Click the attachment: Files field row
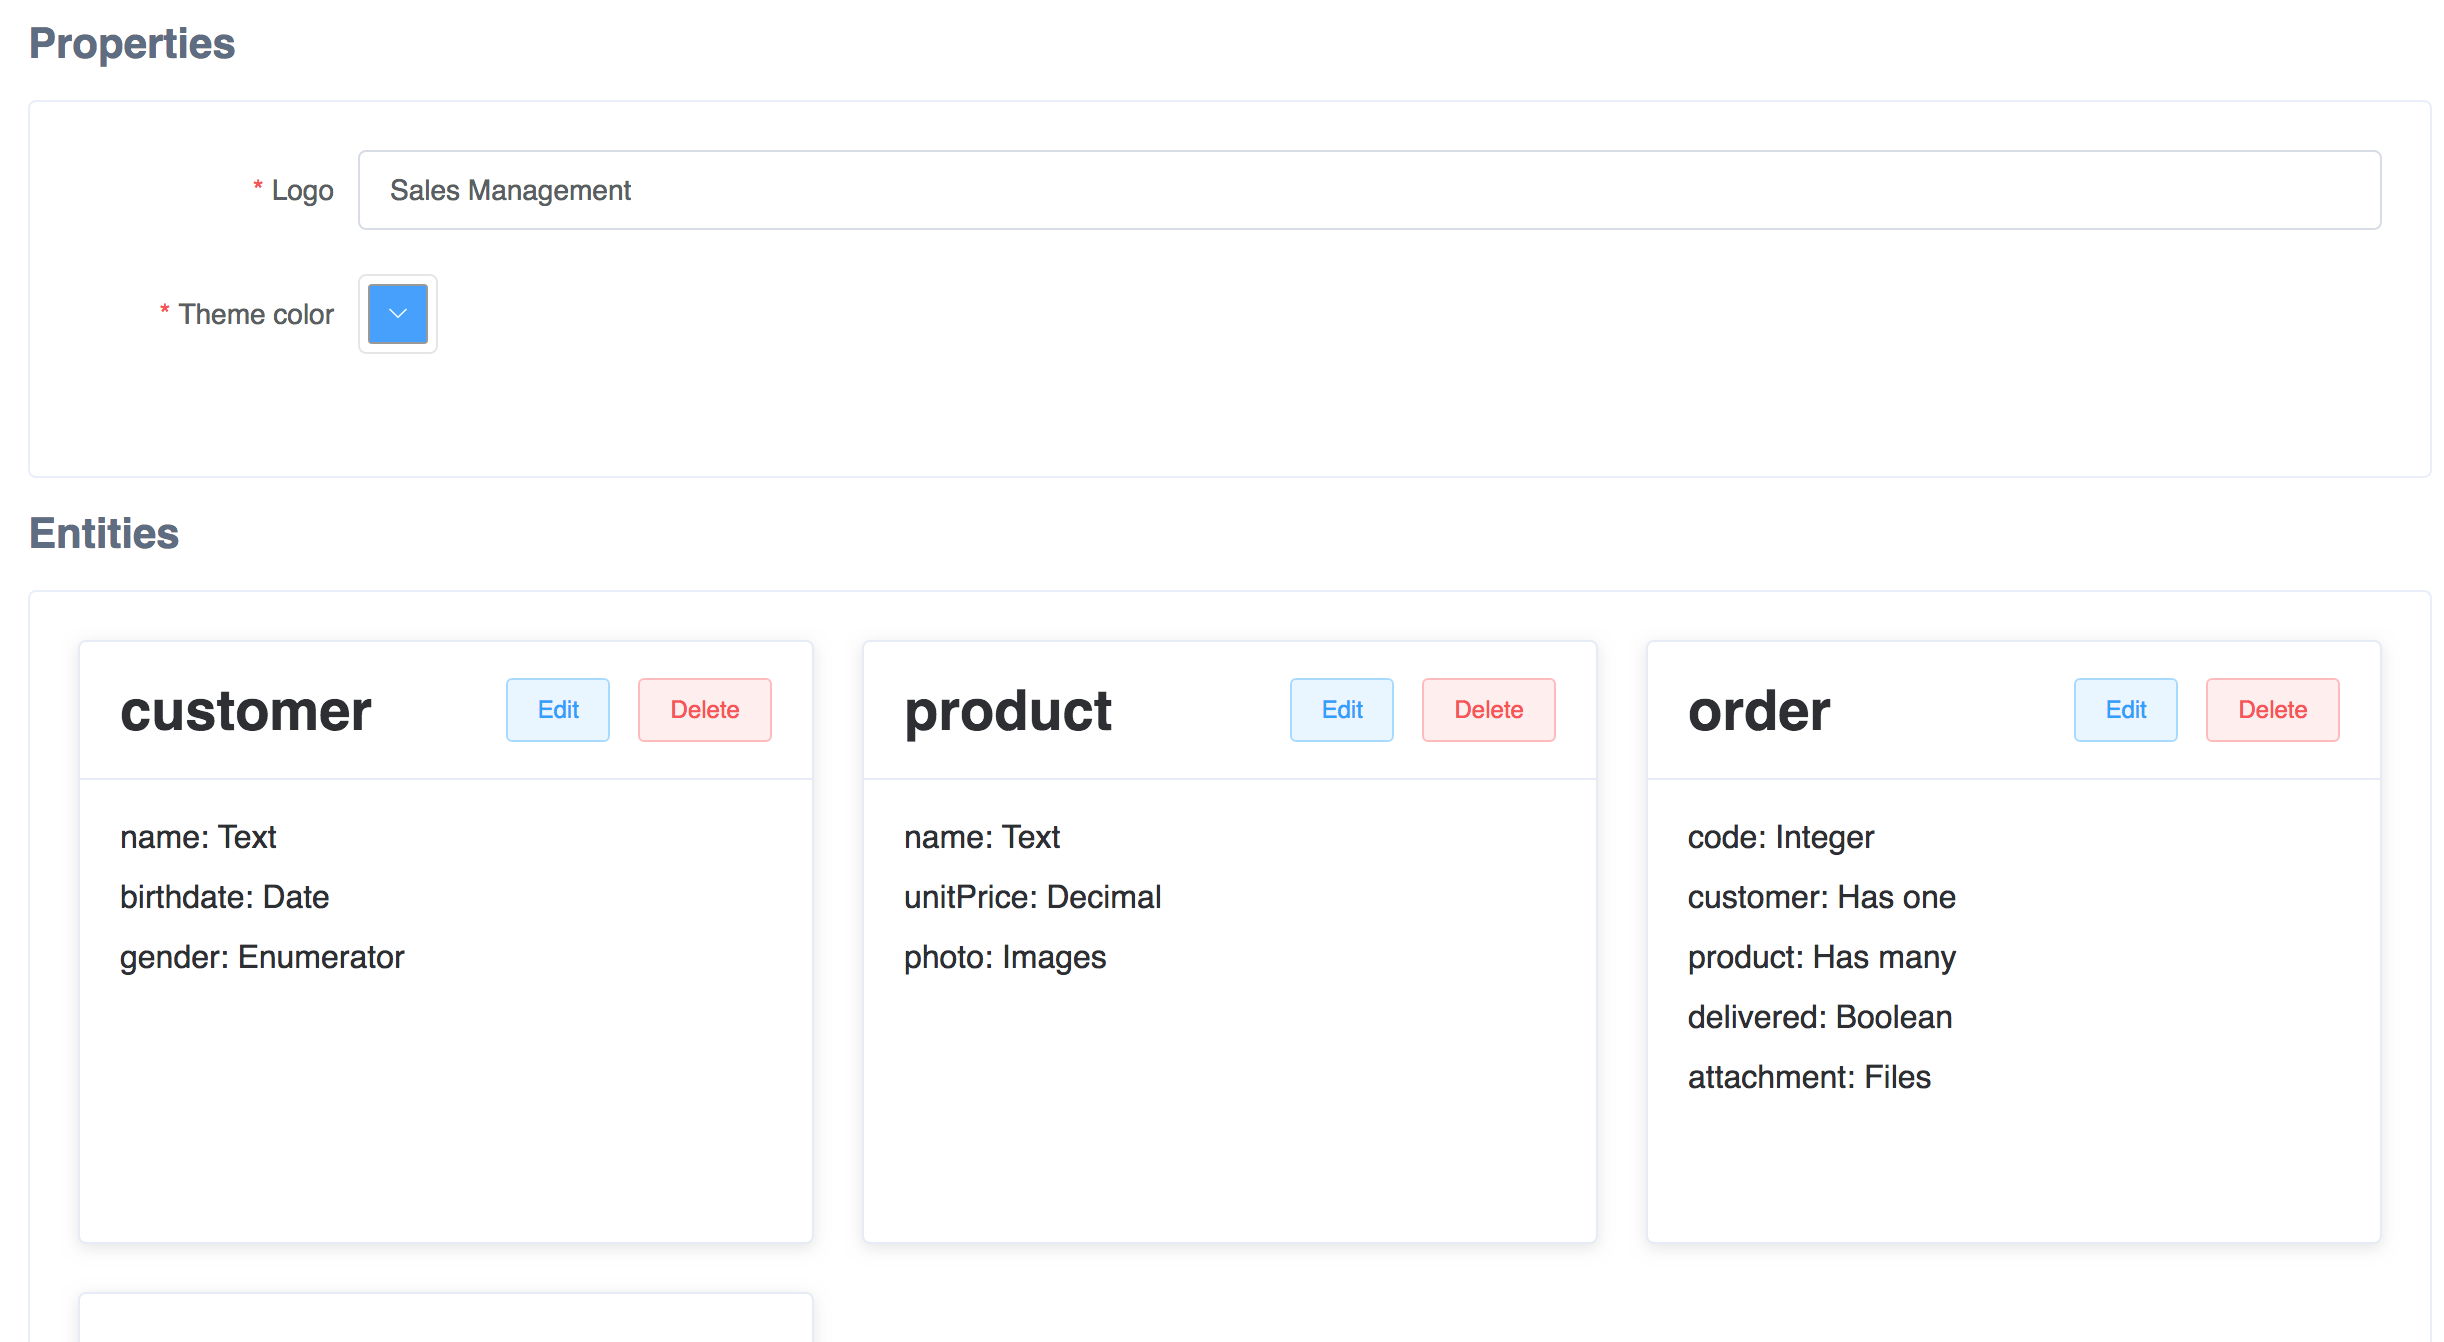 [x=1808, y=1077]
